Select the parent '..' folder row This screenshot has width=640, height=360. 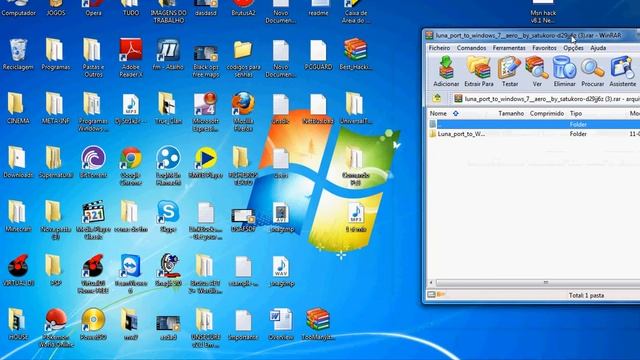pos(533,124)
